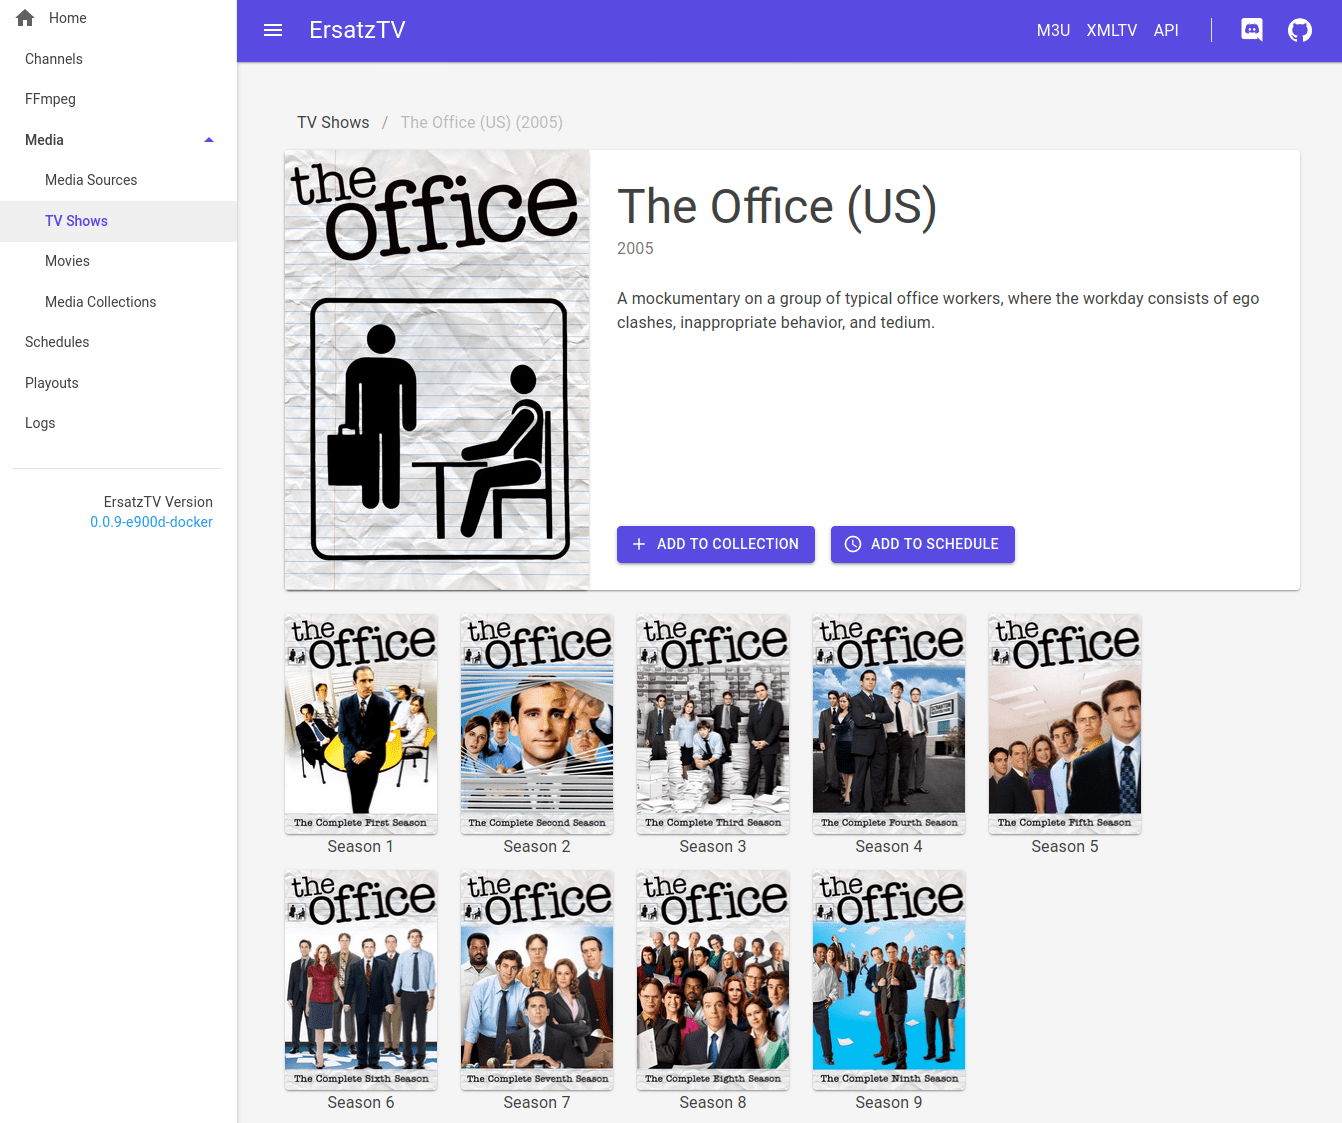Select Media Sources in sidebar

[118, 180]
